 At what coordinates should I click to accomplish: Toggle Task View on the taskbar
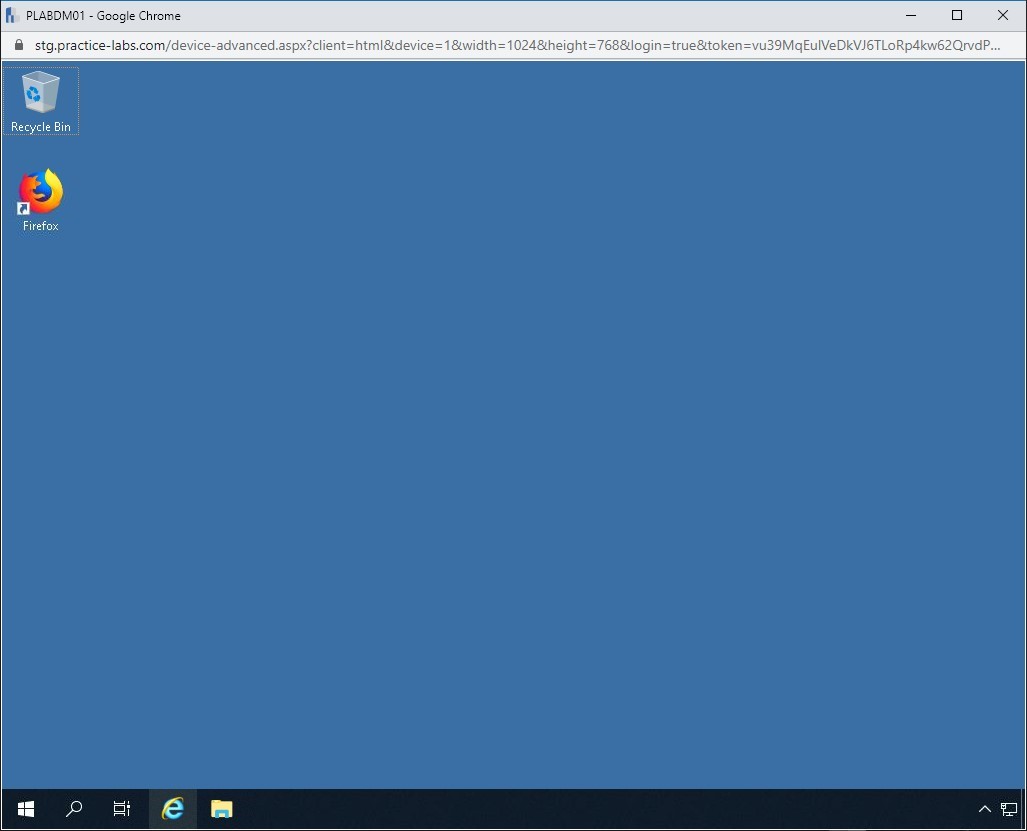click(x=122, y=809)
